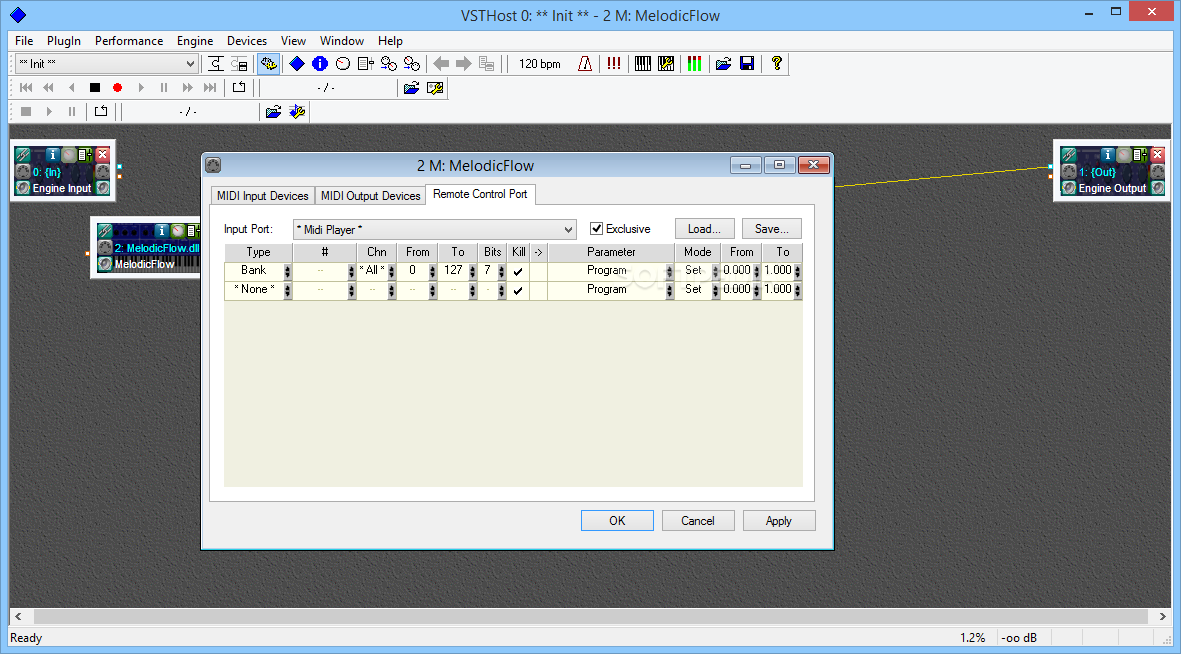Open the Performance menu
The height and width of the screenshot is (654, 1181).
[129, 41]
